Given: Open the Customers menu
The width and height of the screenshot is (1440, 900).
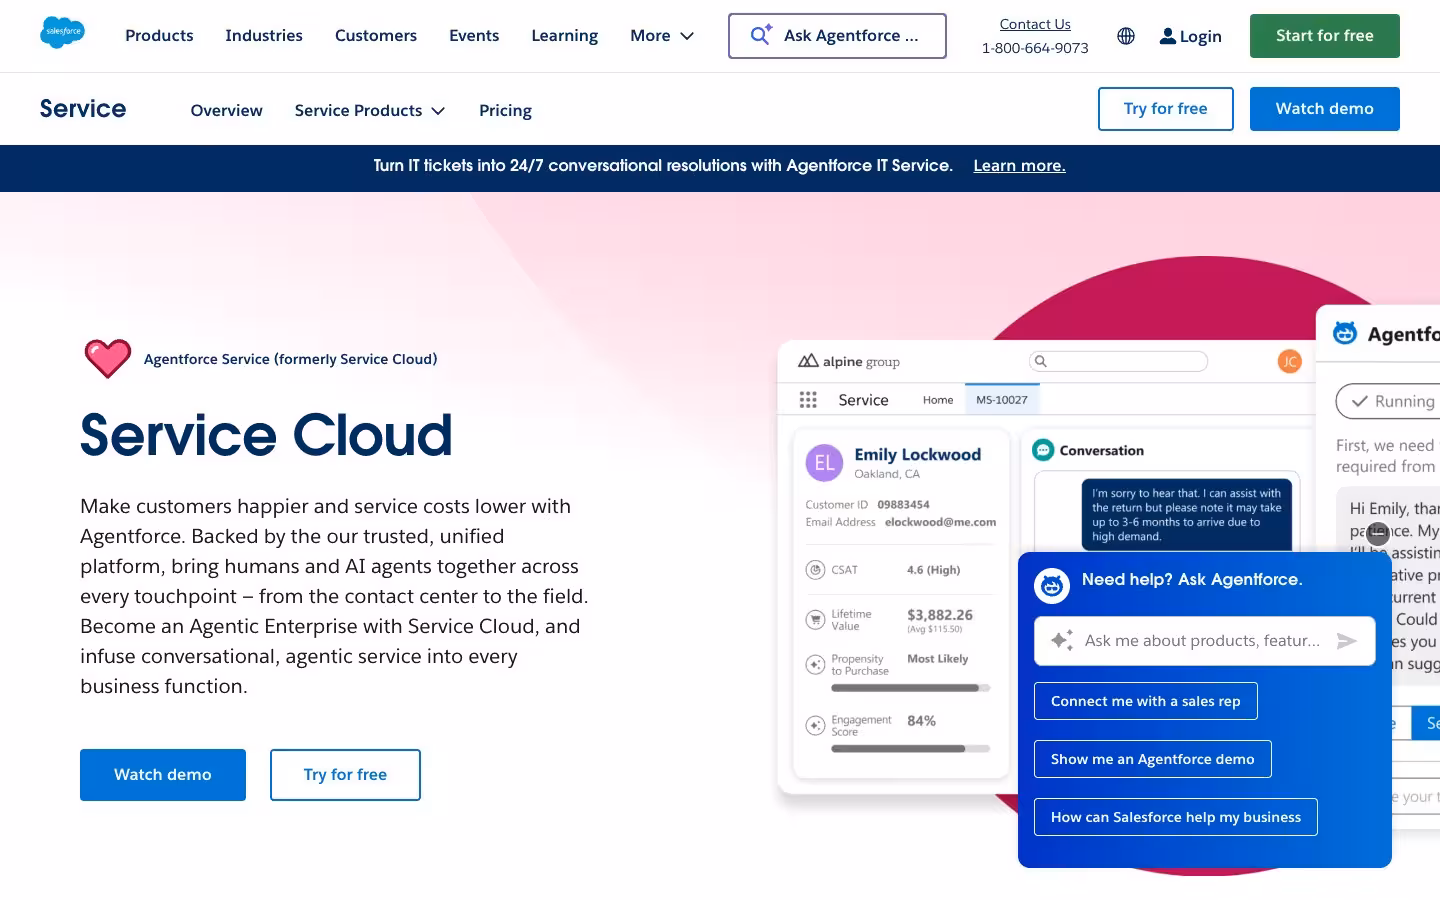Looking at the screenshot, I should pos(376,36).
